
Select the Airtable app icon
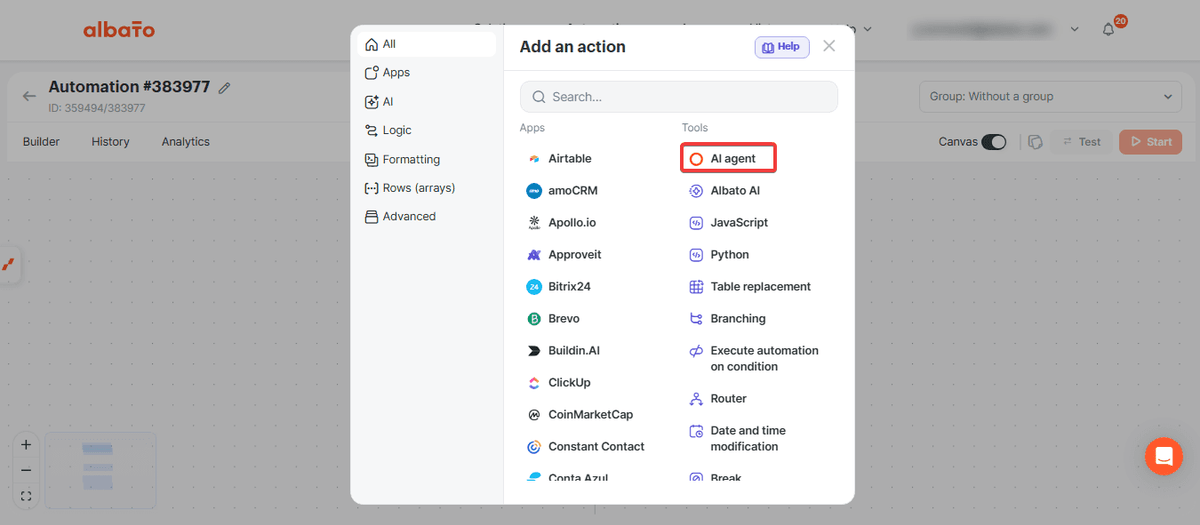click(x=534, y=159)
